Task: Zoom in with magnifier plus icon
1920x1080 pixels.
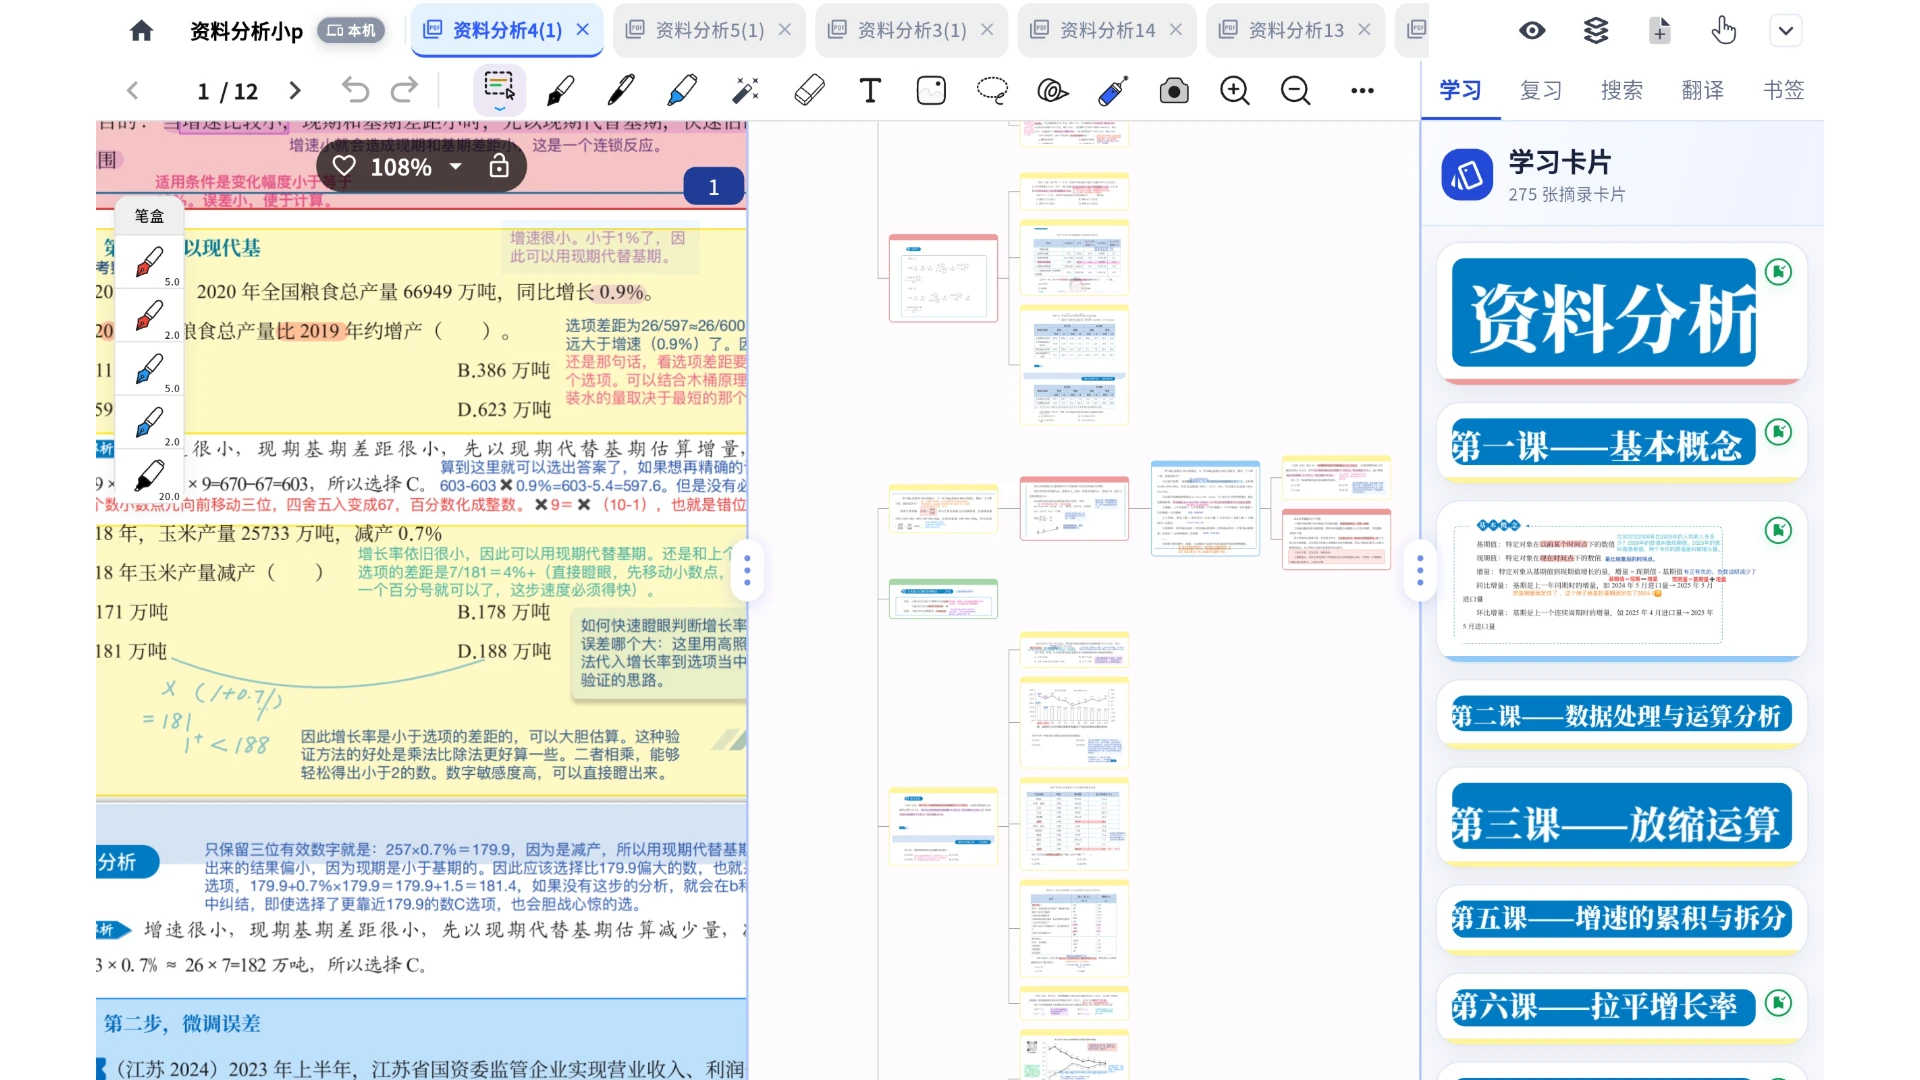Action: click(x=1235, y=91)
